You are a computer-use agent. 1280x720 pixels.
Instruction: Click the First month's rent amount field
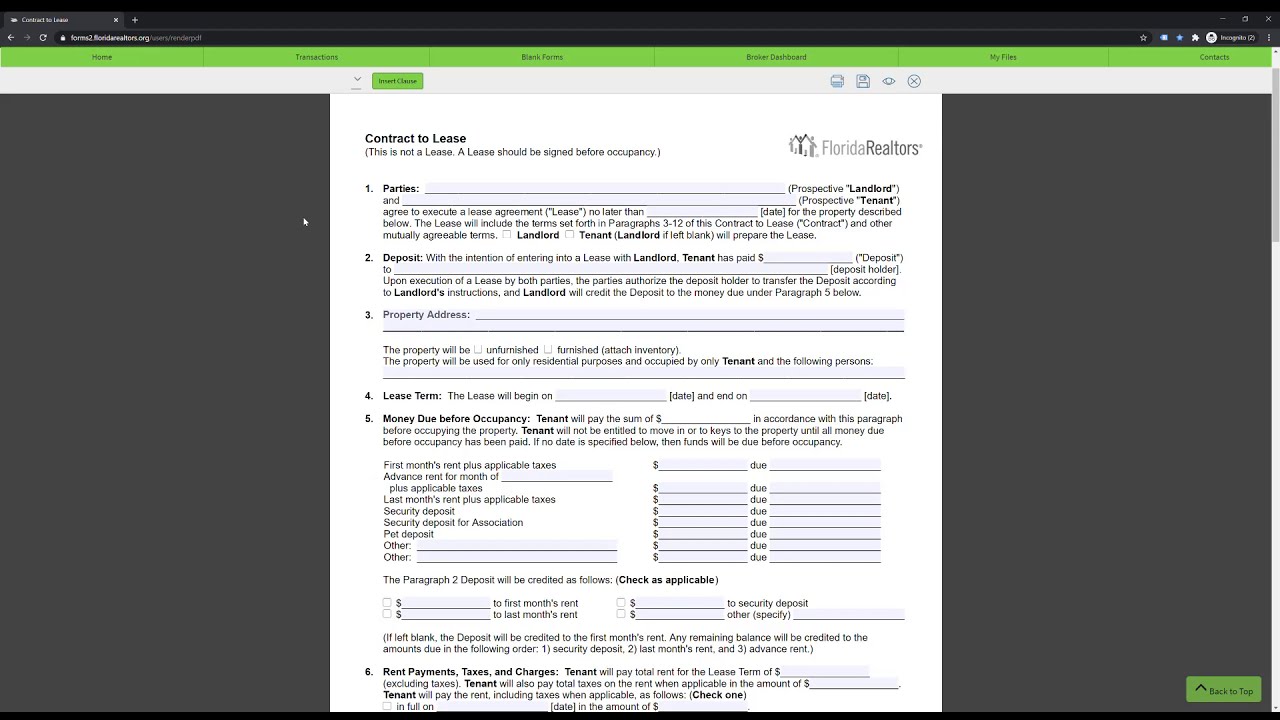click(703, 465)
